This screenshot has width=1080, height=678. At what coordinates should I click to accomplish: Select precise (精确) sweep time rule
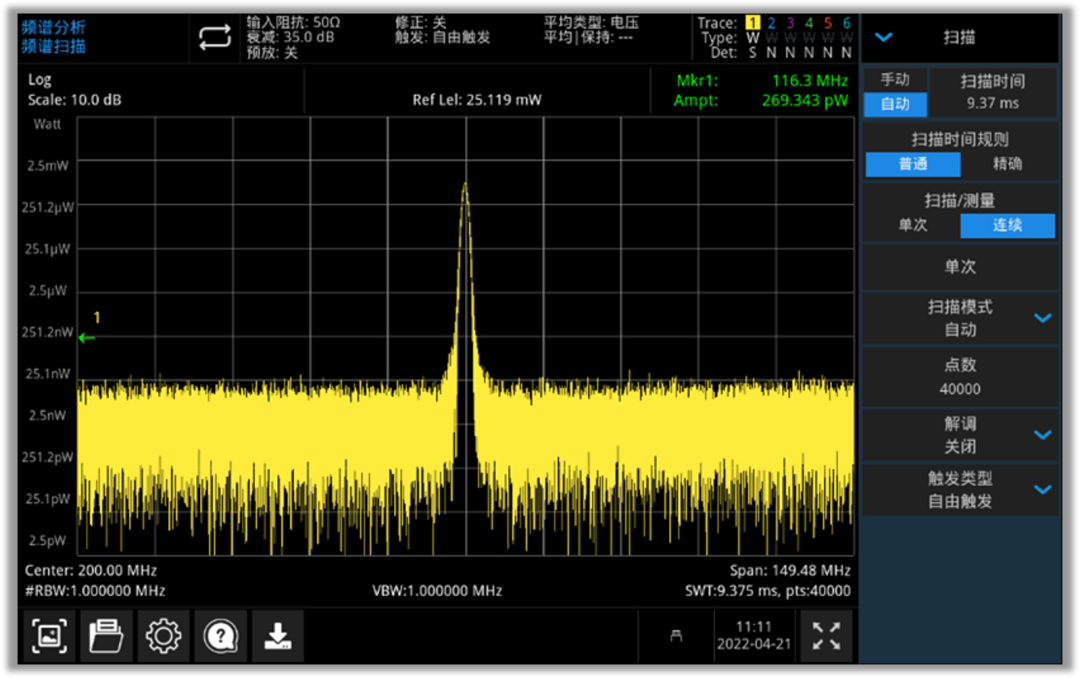click(1007, 164)
